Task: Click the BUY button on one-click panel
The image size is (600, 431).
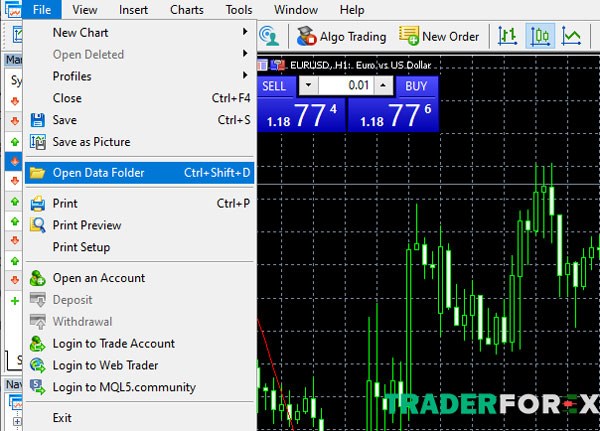Action: (x=417, y=86)
